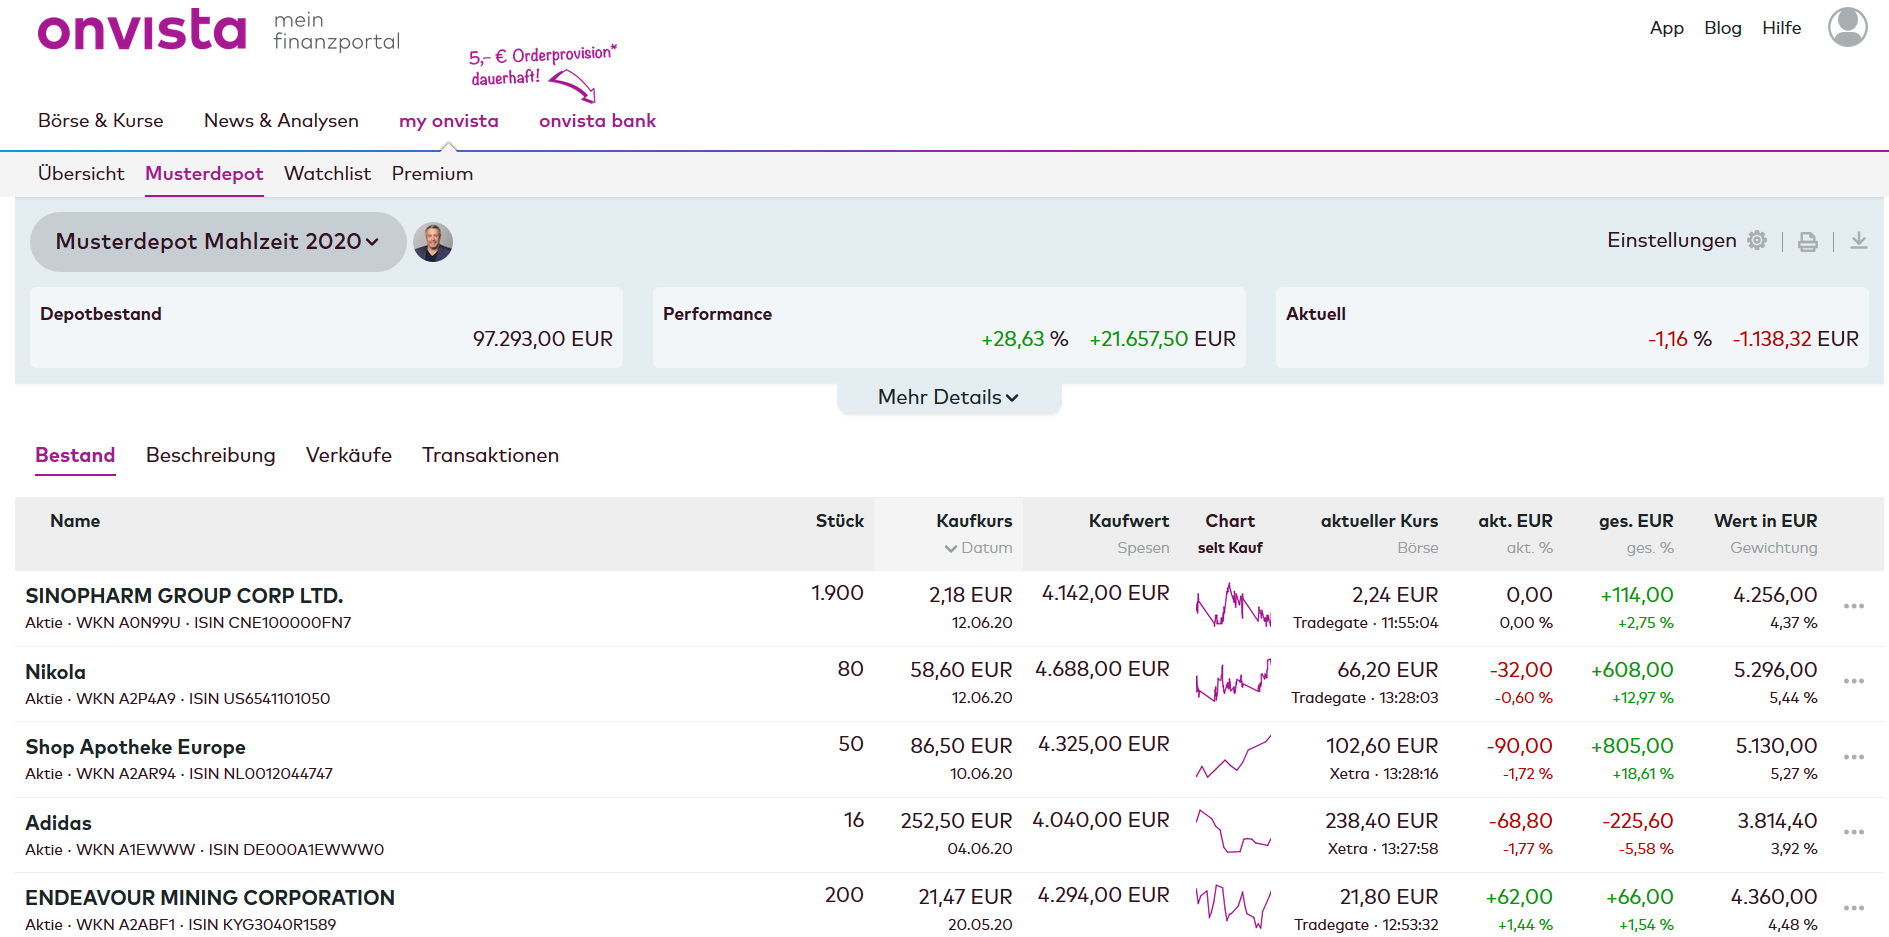The height and width of the screenshot is (937, 1889).
Task: Sort by akt. EUR column header
Action: pos(1515,521)
